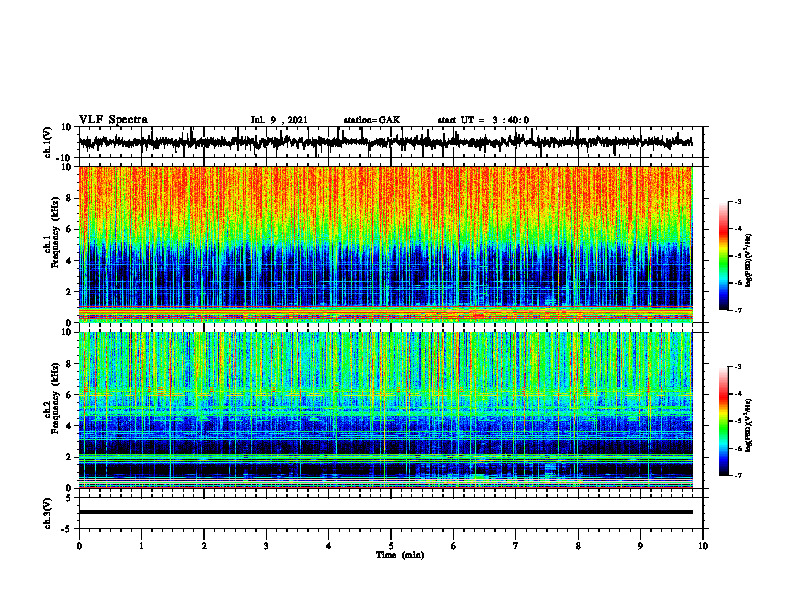Click the "2" kHz tick on ch.2 spectrogram

(x=69, y=457)
